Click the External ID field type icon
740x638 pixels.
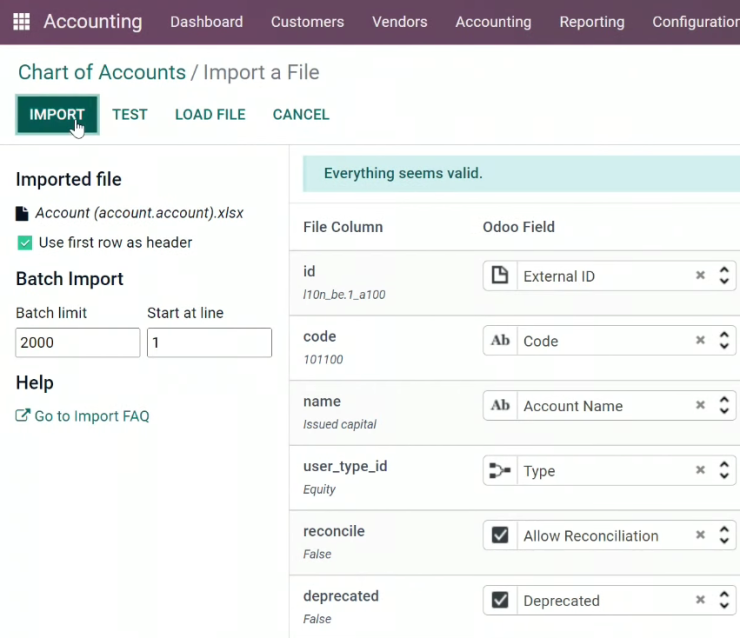(x=500, y=276)
